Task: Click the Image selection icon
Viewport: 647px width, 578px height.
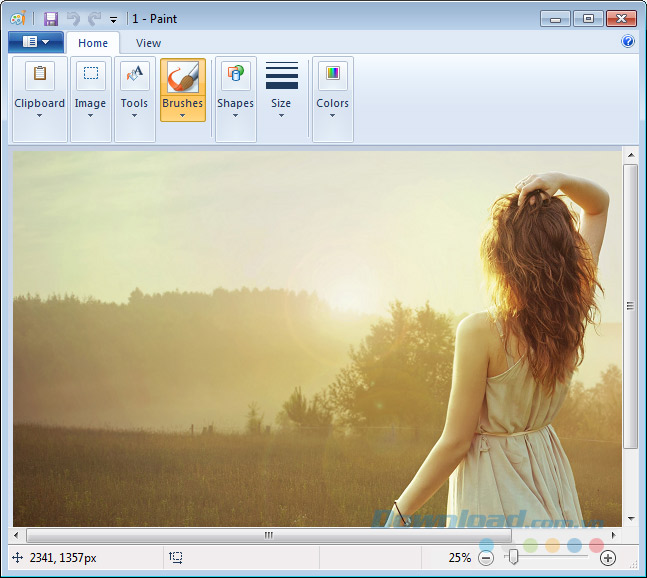Action: coord(90,76)
